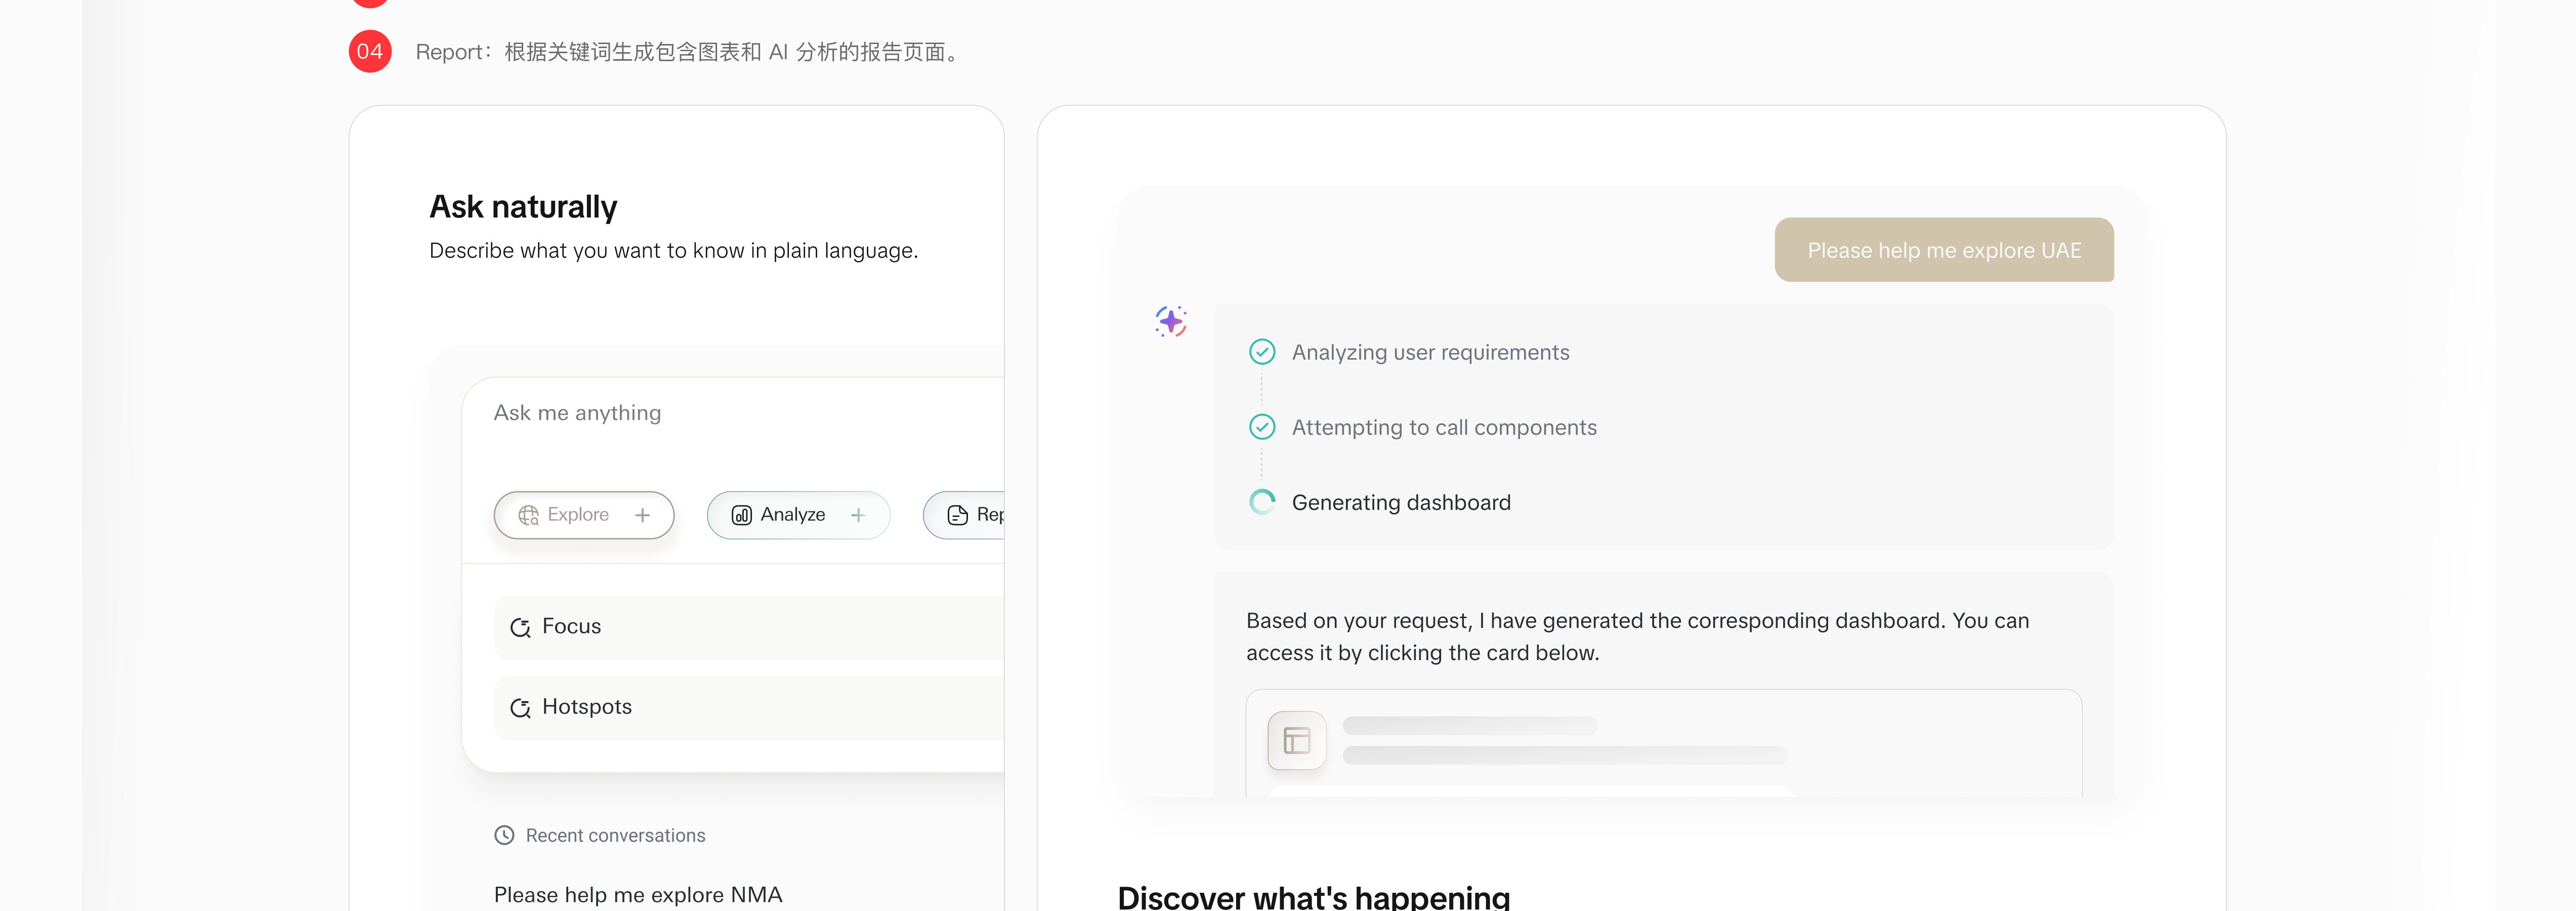Click the search icon beside Focus
Image resolution: width=2576 pixels, height=911 pixels.
click(520, 627)
